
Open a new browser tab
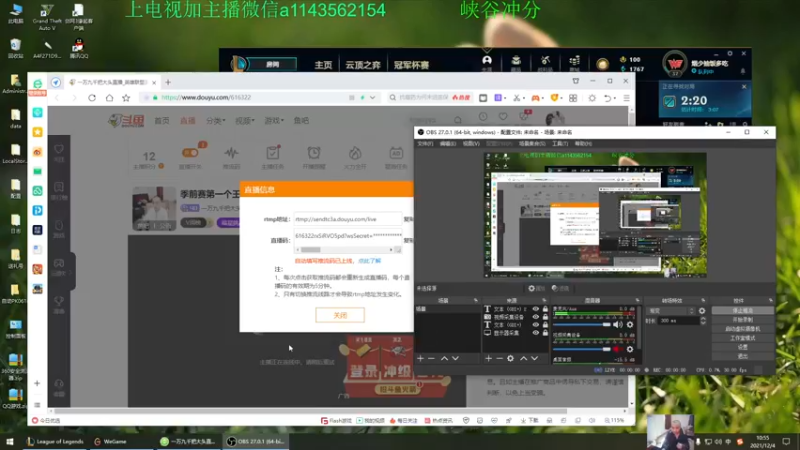coord(168,82)
